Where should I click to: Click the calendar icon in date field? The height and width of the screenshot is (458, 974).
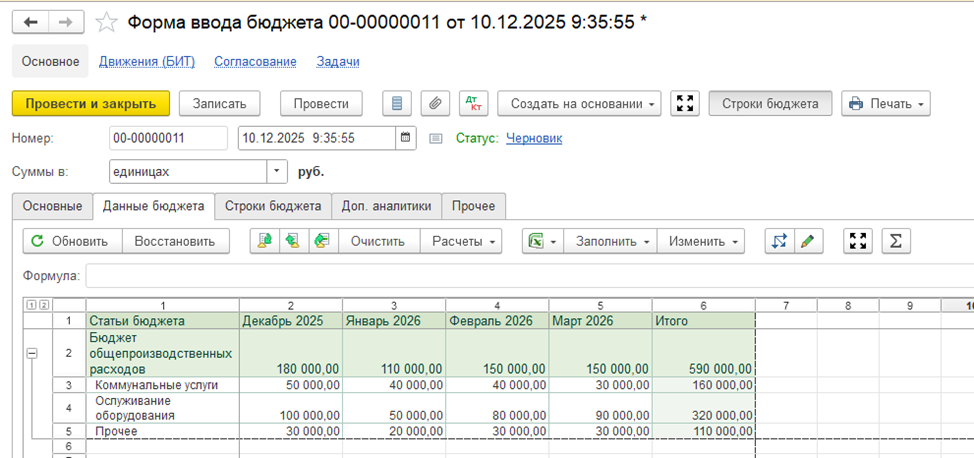pyautogui.click(x=406, y=138)
